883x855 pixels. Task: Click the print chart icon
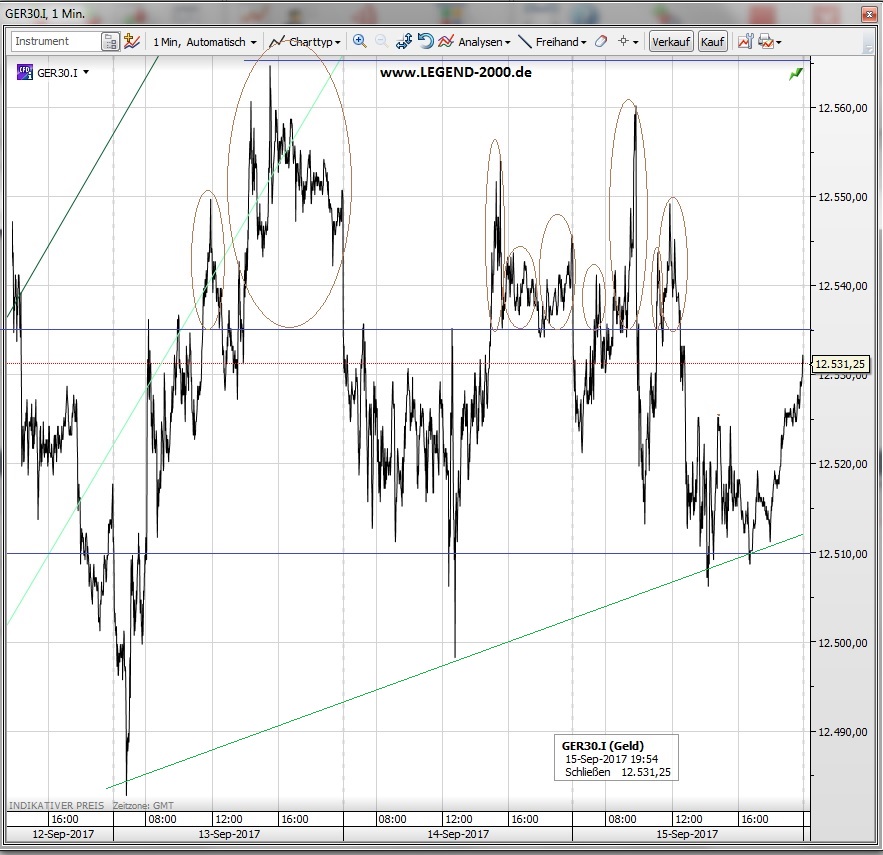point(768,41)
